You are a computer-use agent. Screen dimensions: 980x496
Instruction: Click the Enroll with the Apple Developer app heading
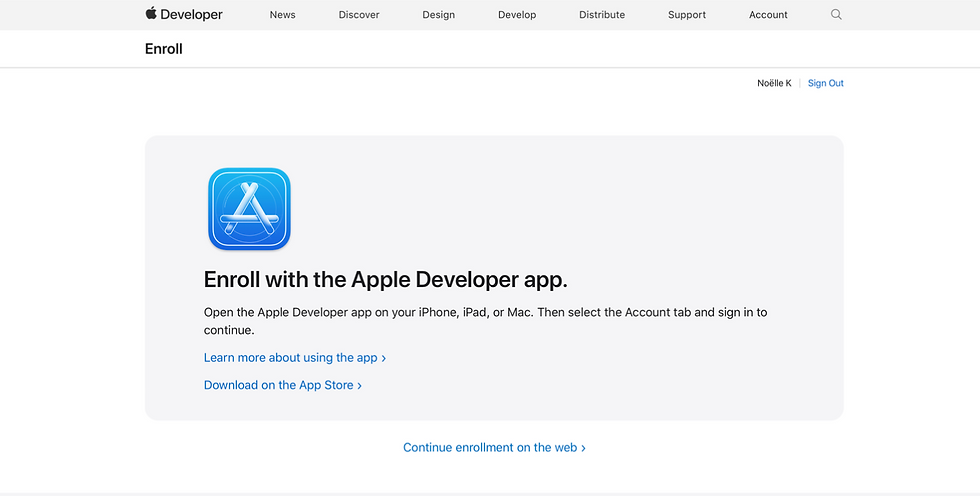coord(386,279)
